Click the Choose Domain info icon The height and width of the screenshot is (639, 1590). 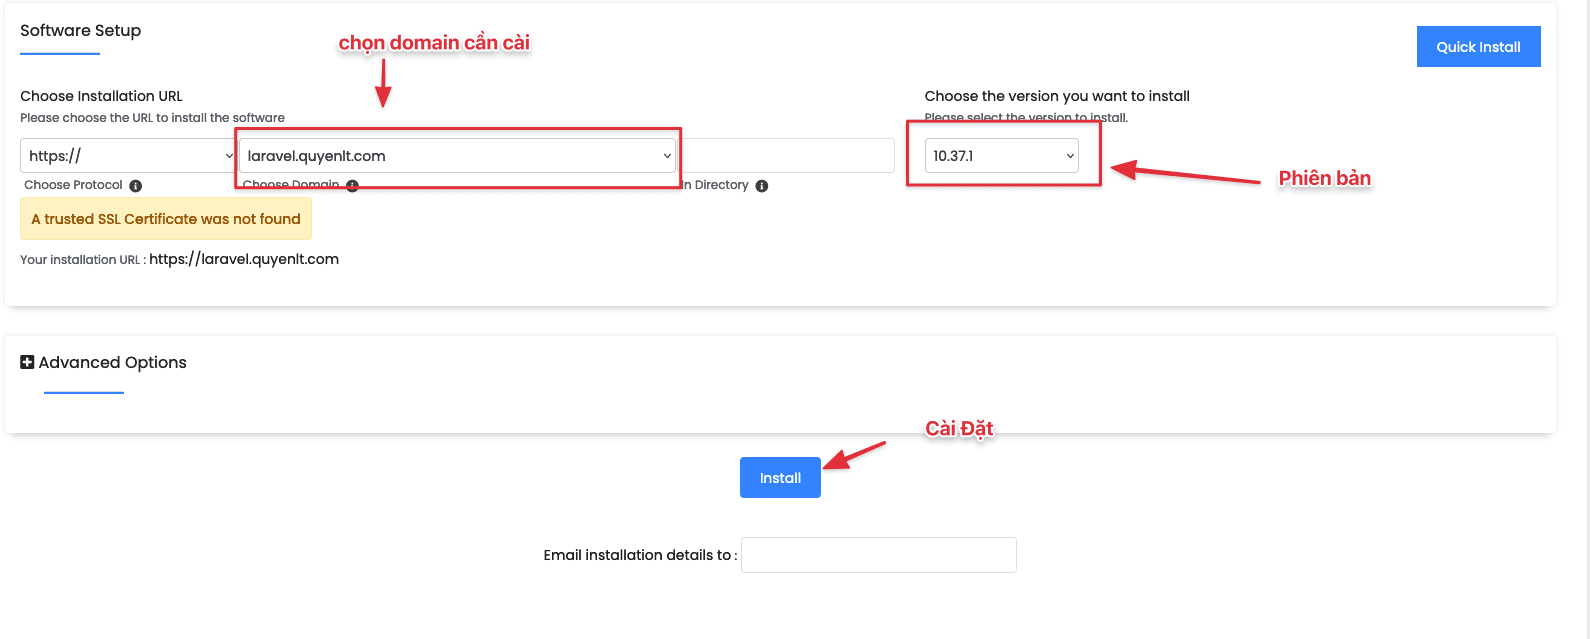tap(352, 186)
